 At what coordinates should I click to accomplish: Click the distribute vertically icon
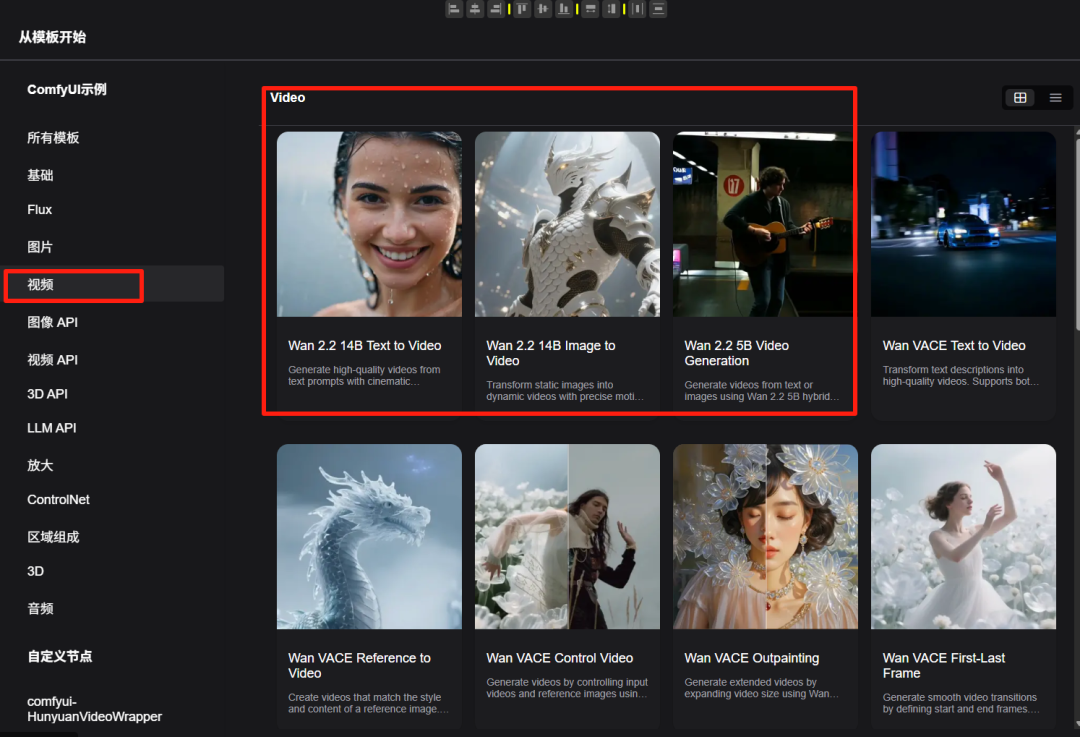[x=658, y=9]
